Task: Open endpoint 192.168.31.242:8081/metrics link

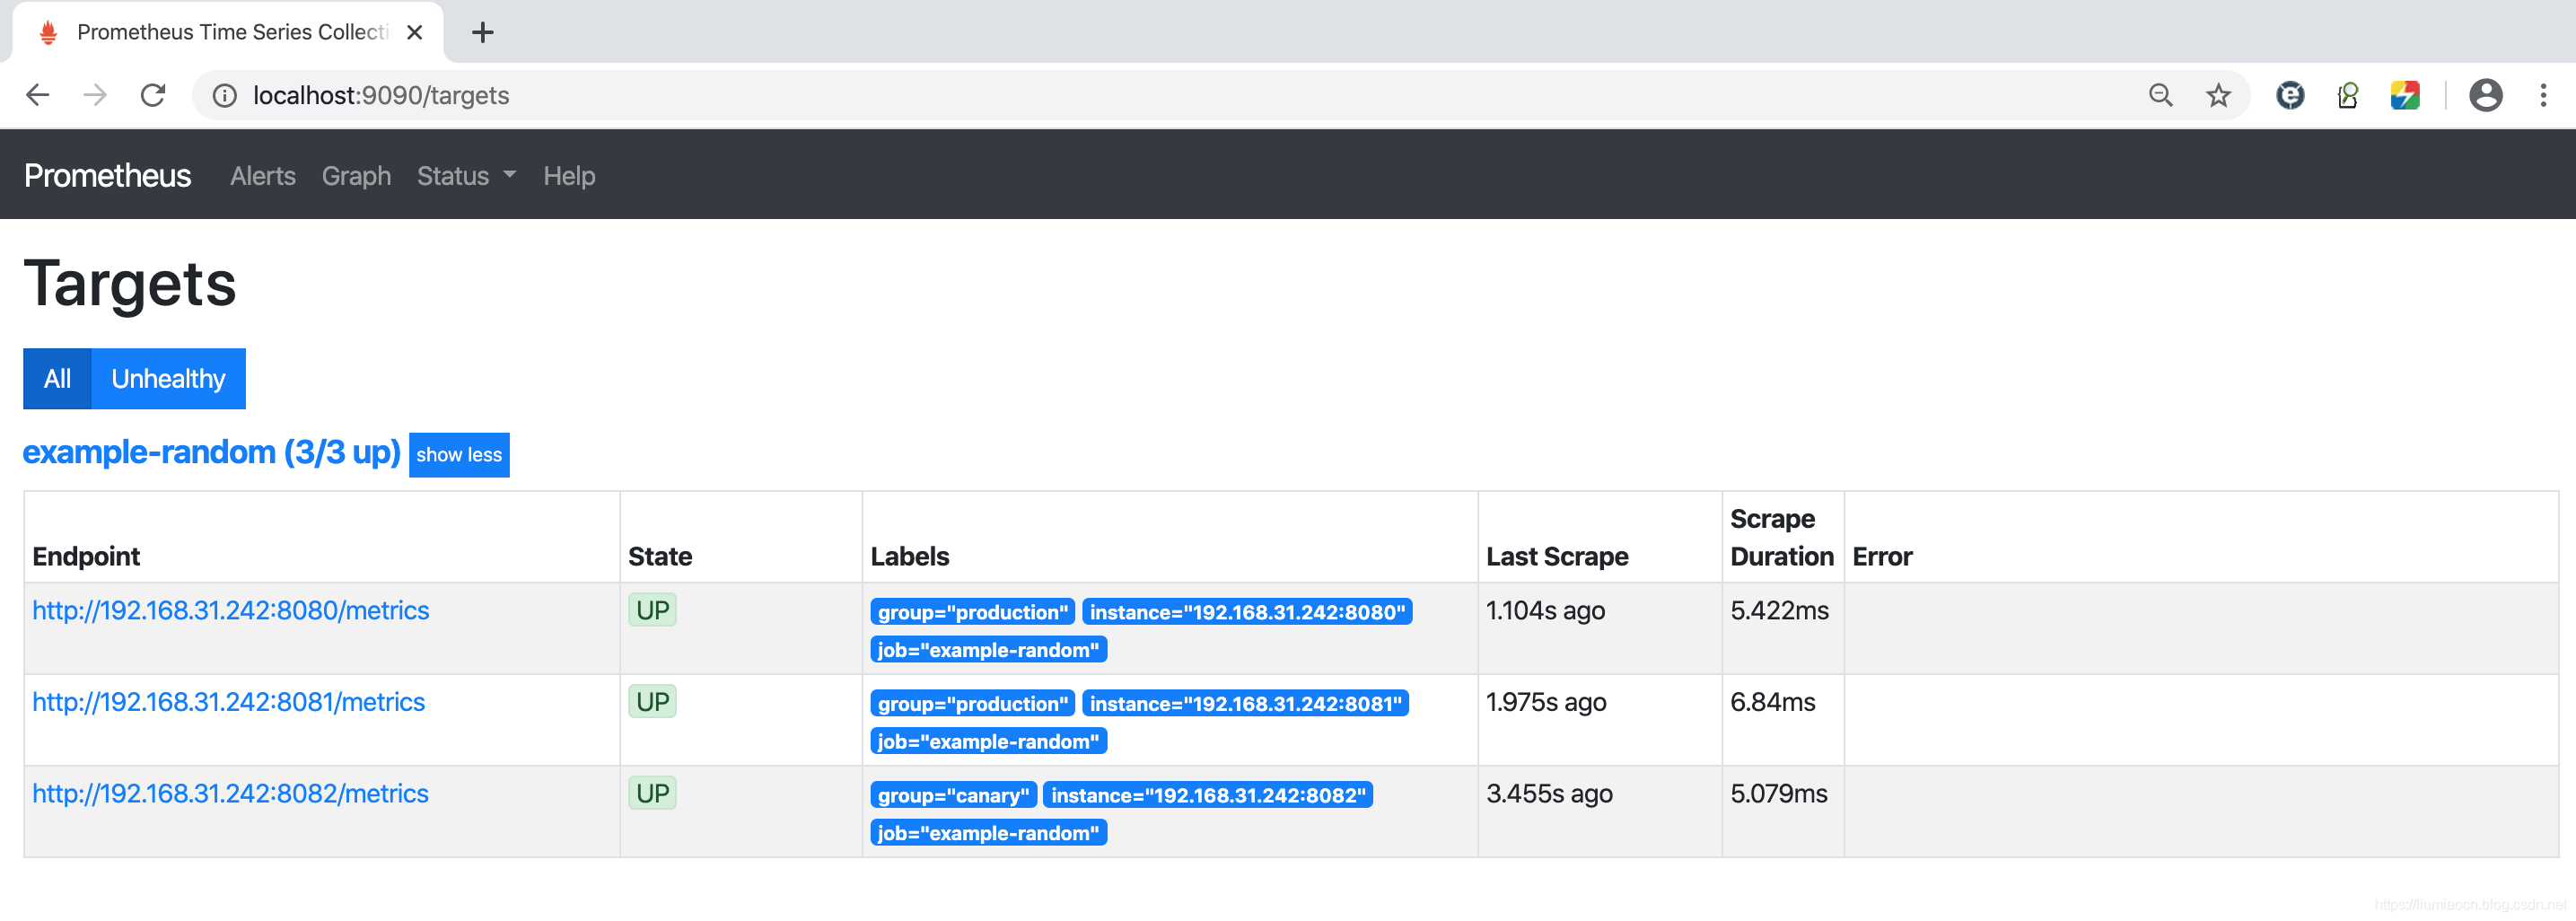Action: pyautogui.click(x=229, y=702)
